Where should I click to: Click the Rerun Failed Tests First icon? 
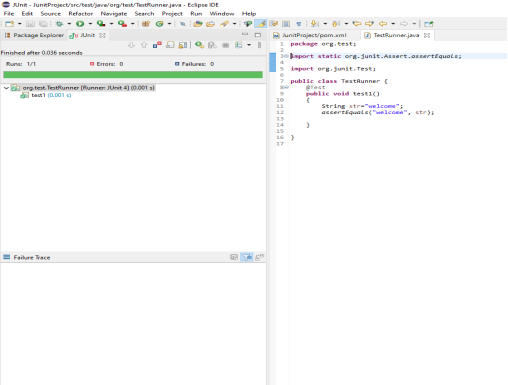(x=212, y=45)
